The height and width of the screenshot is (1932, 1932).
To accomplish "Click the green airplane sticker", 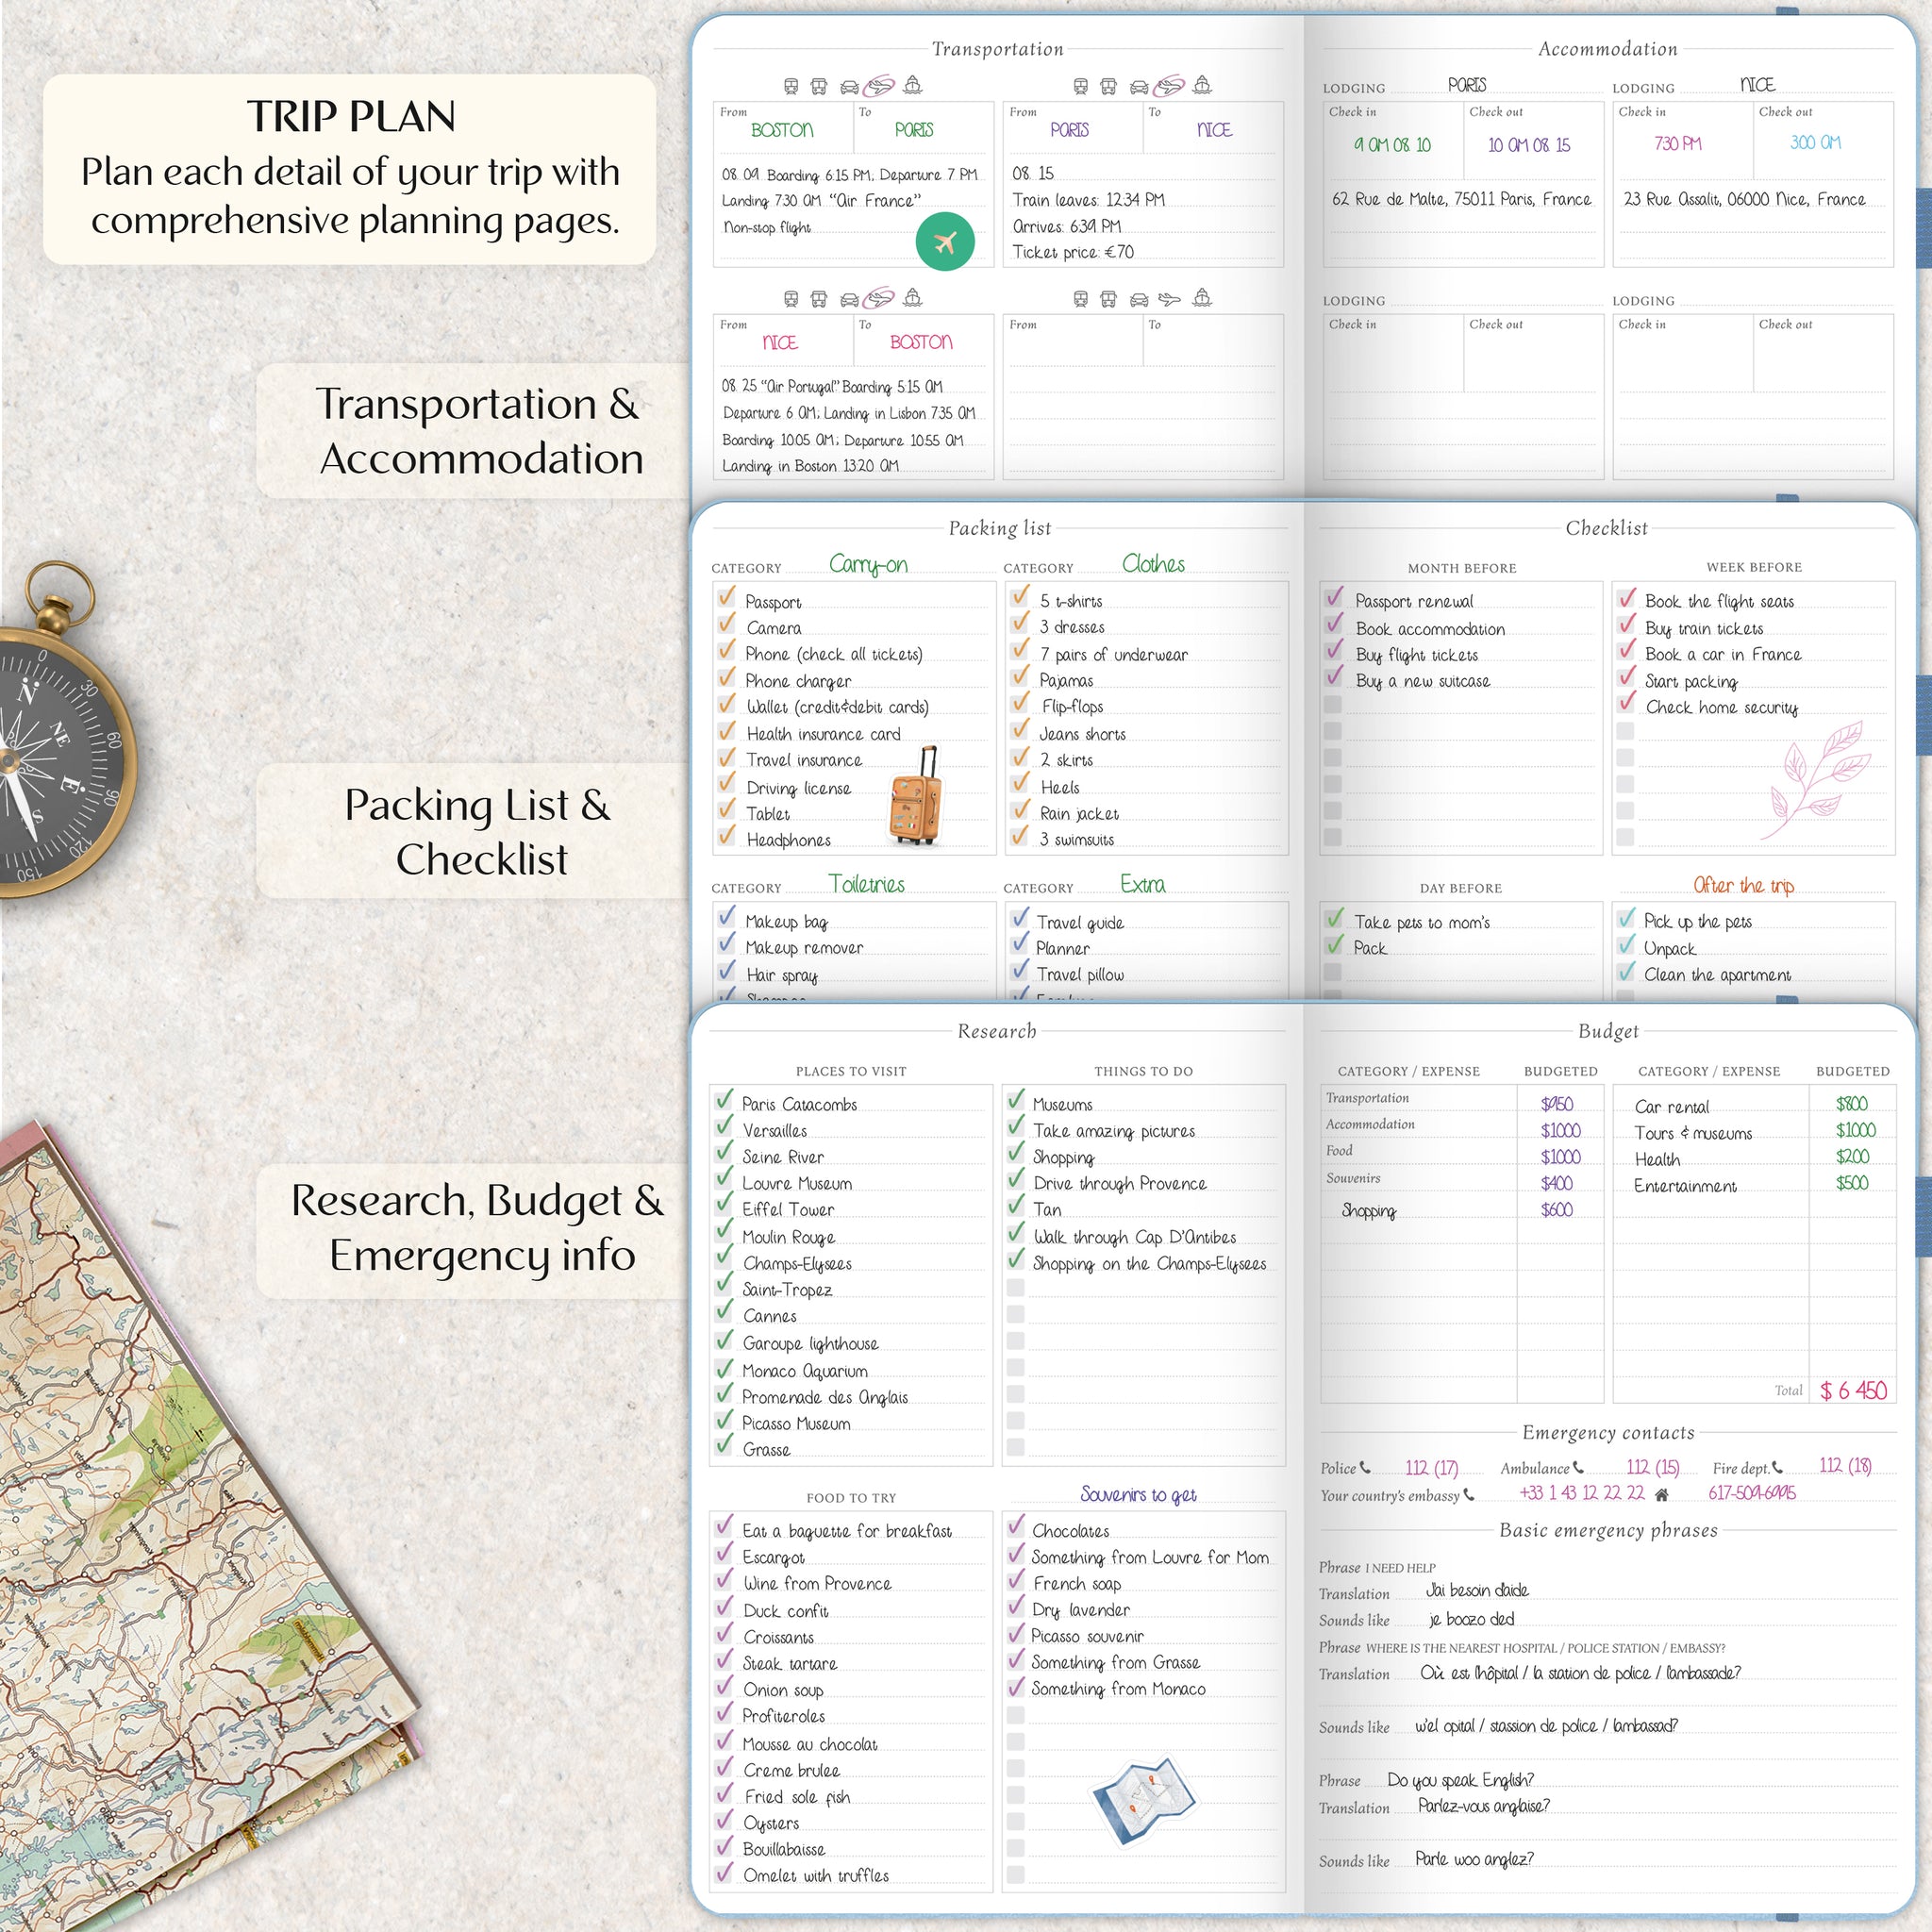I will pos(945,241).
